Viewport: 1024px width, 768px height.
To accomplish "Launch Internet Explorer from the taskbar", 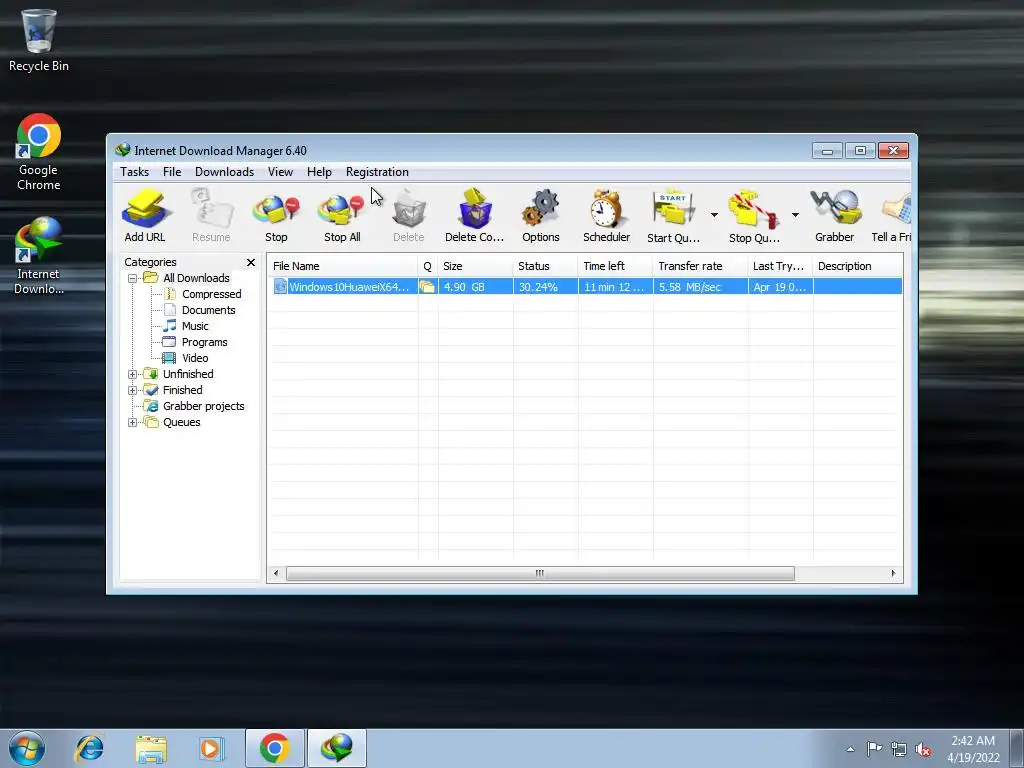I will [x=89, y=748].
